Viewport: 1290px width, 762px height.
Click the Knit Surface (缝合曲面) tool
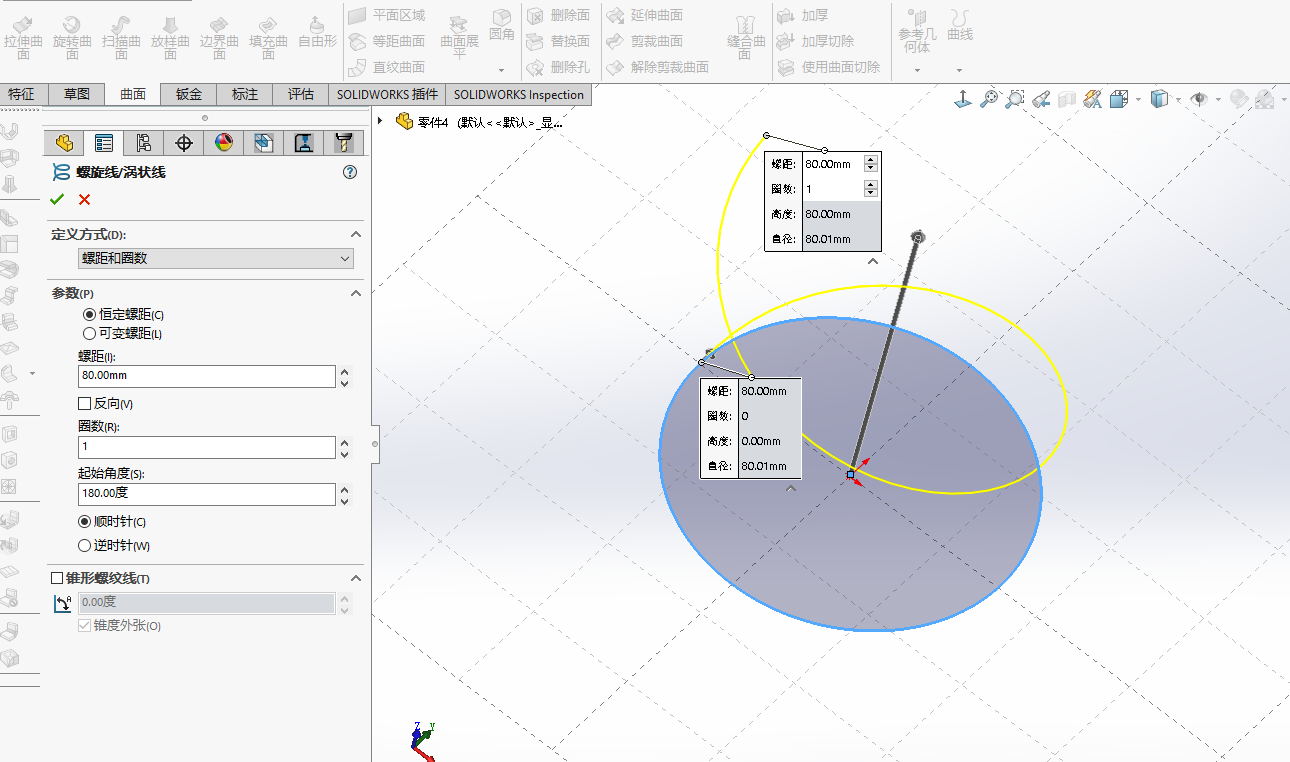746,37
